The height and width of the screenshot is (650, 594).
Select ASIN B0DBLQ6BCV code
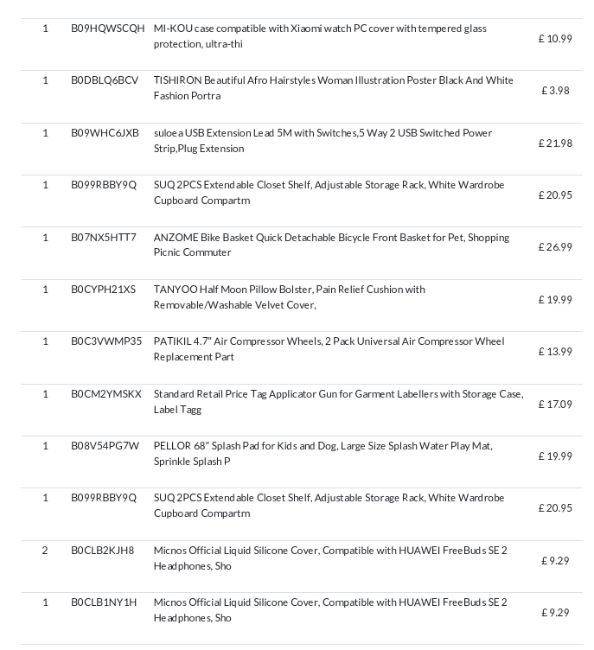pyautogui.click(x=104, y=80)
